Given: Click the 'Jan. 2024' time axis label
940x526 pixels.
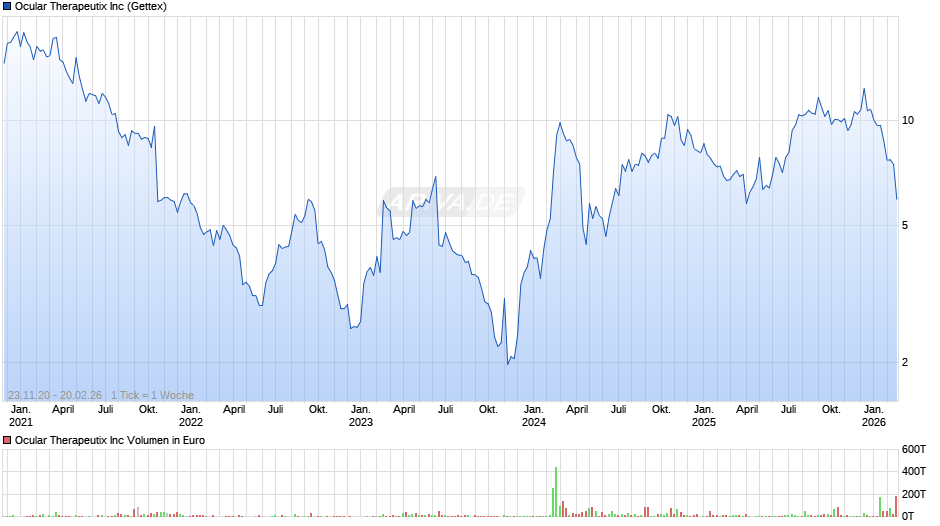Looking at the screenshot, I should [534, 416].
